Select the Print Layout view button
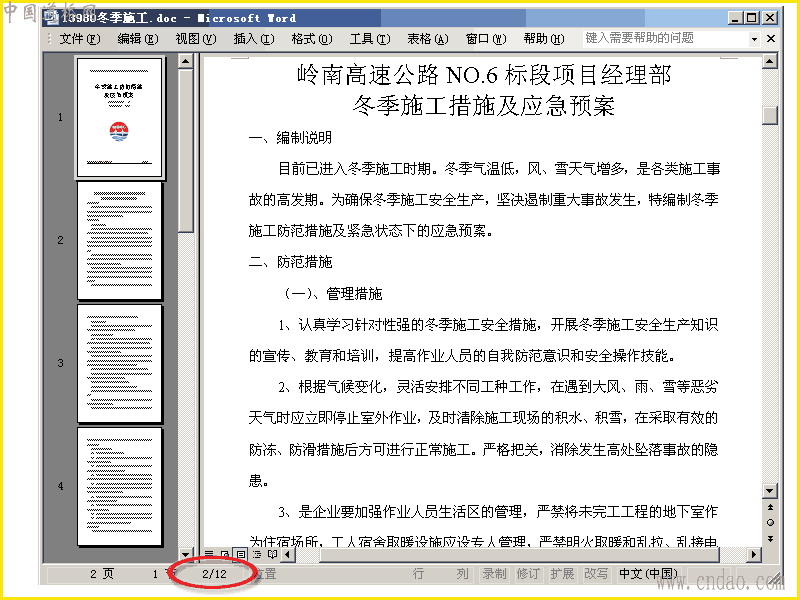The image size is (800, 600). pos(240,554)
